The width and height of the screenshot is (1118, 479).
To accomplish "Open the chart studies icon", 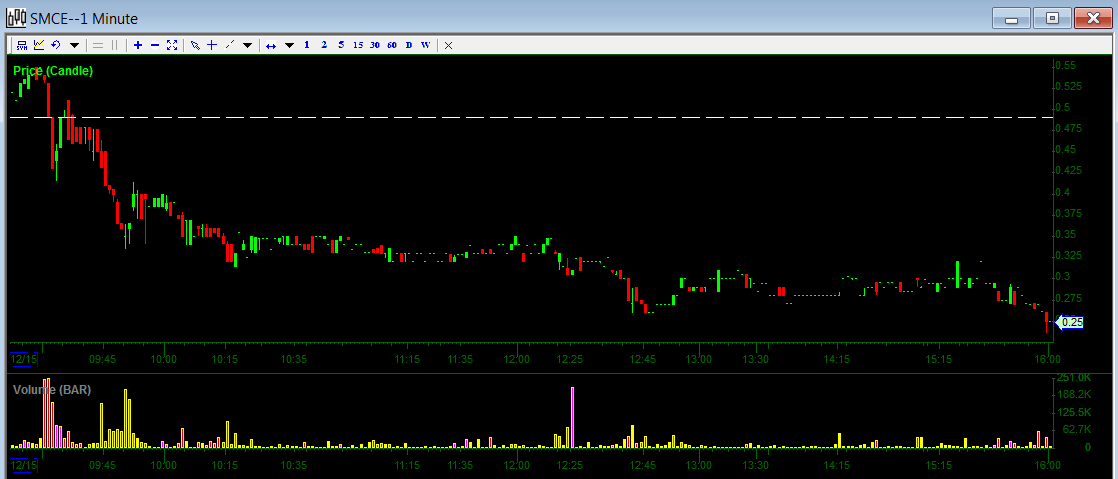I will (39, 45).
